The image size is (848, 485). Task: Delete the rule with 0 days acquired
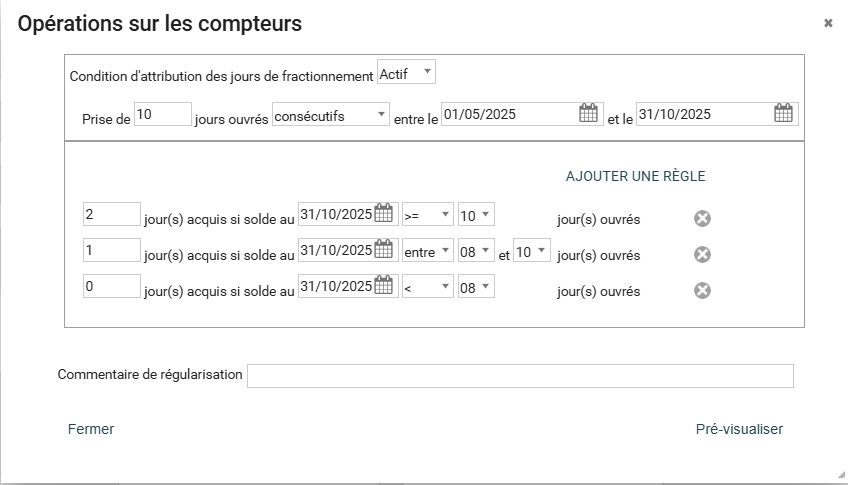coord(702,290)
